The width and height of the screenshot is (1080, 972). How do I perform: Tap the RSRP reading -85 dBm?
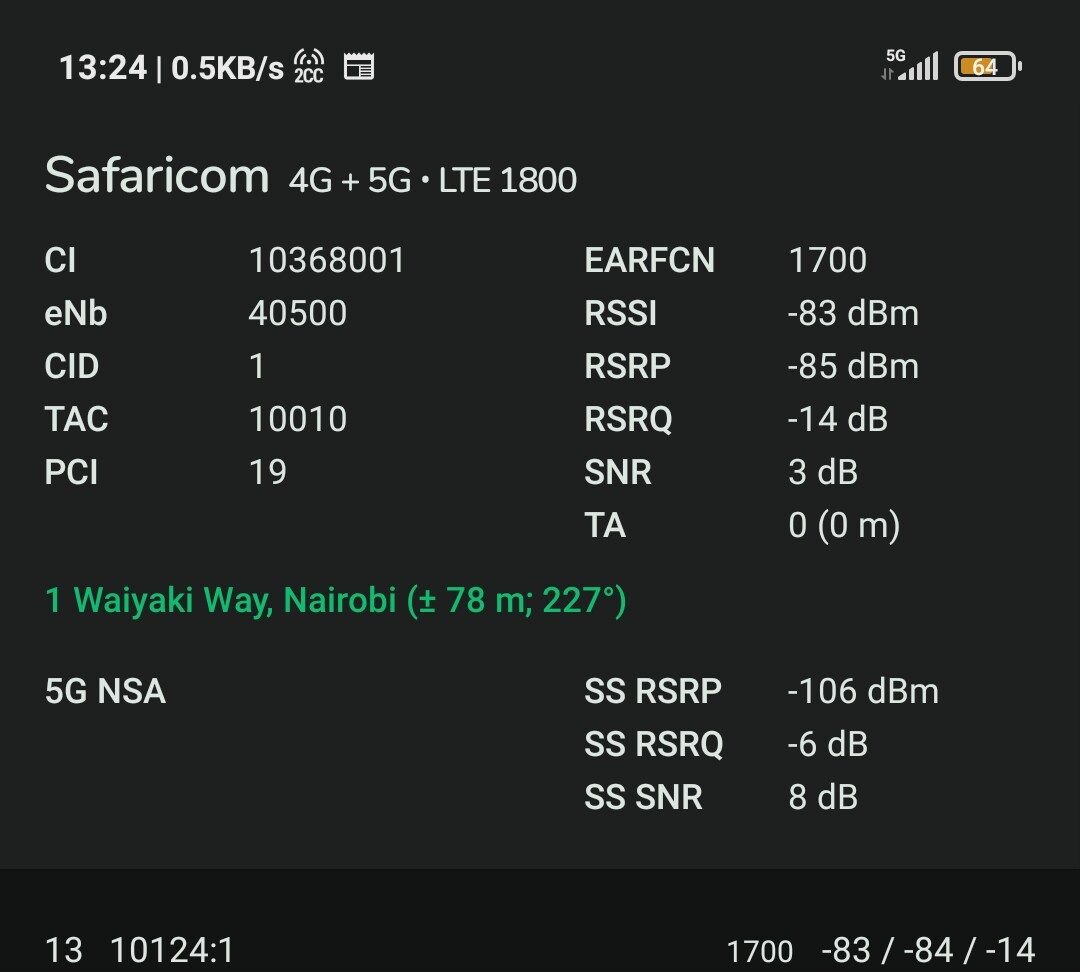(853, 366)
